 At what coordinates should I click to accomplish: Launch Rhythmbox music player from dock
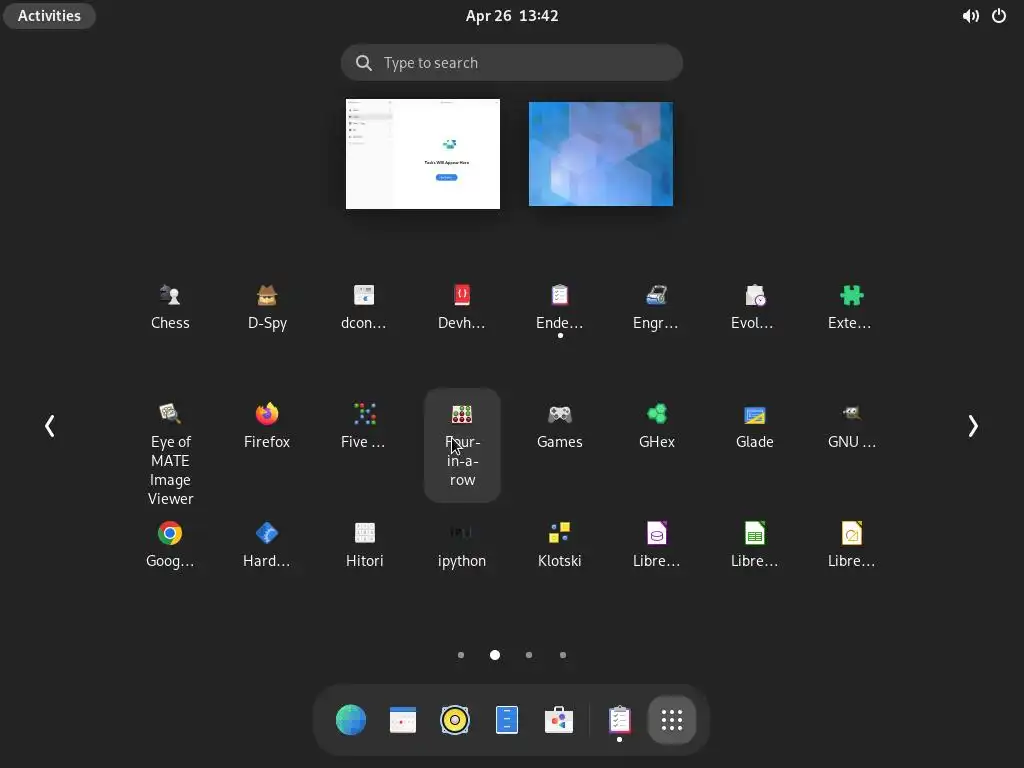(x=455, y=720)
